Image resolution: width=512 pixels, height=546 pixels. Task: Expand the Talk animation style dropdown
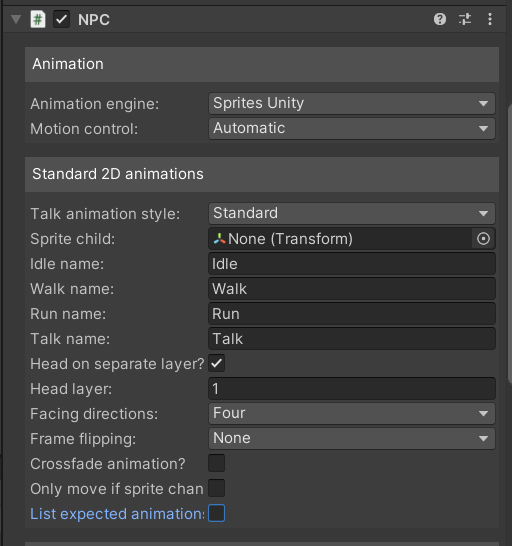tap(352, 213)
